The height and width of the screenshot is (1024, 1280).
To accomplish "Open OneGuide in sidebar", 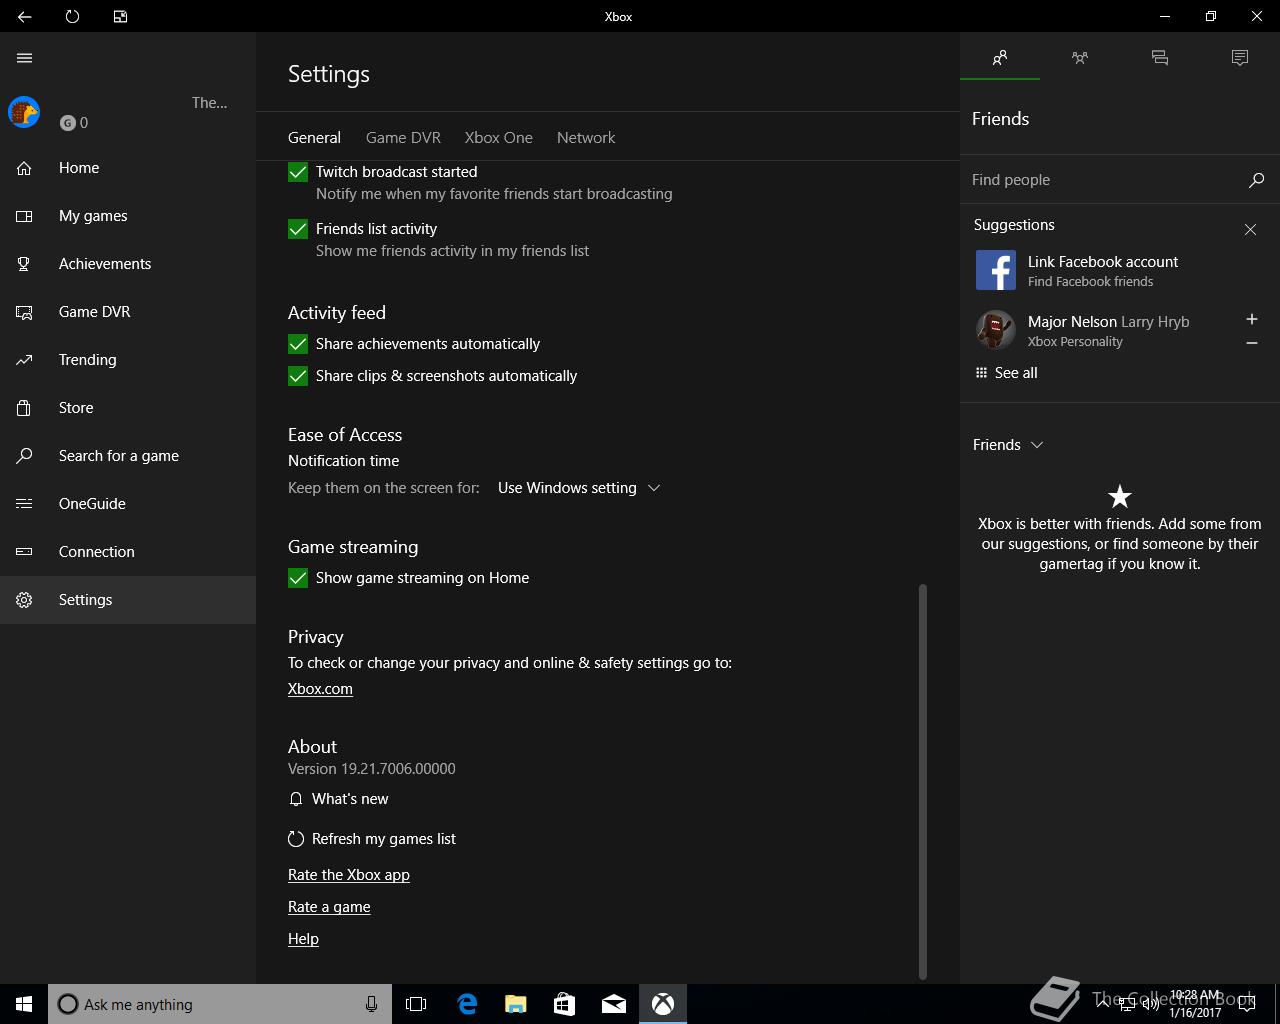I will click(128, 504).
